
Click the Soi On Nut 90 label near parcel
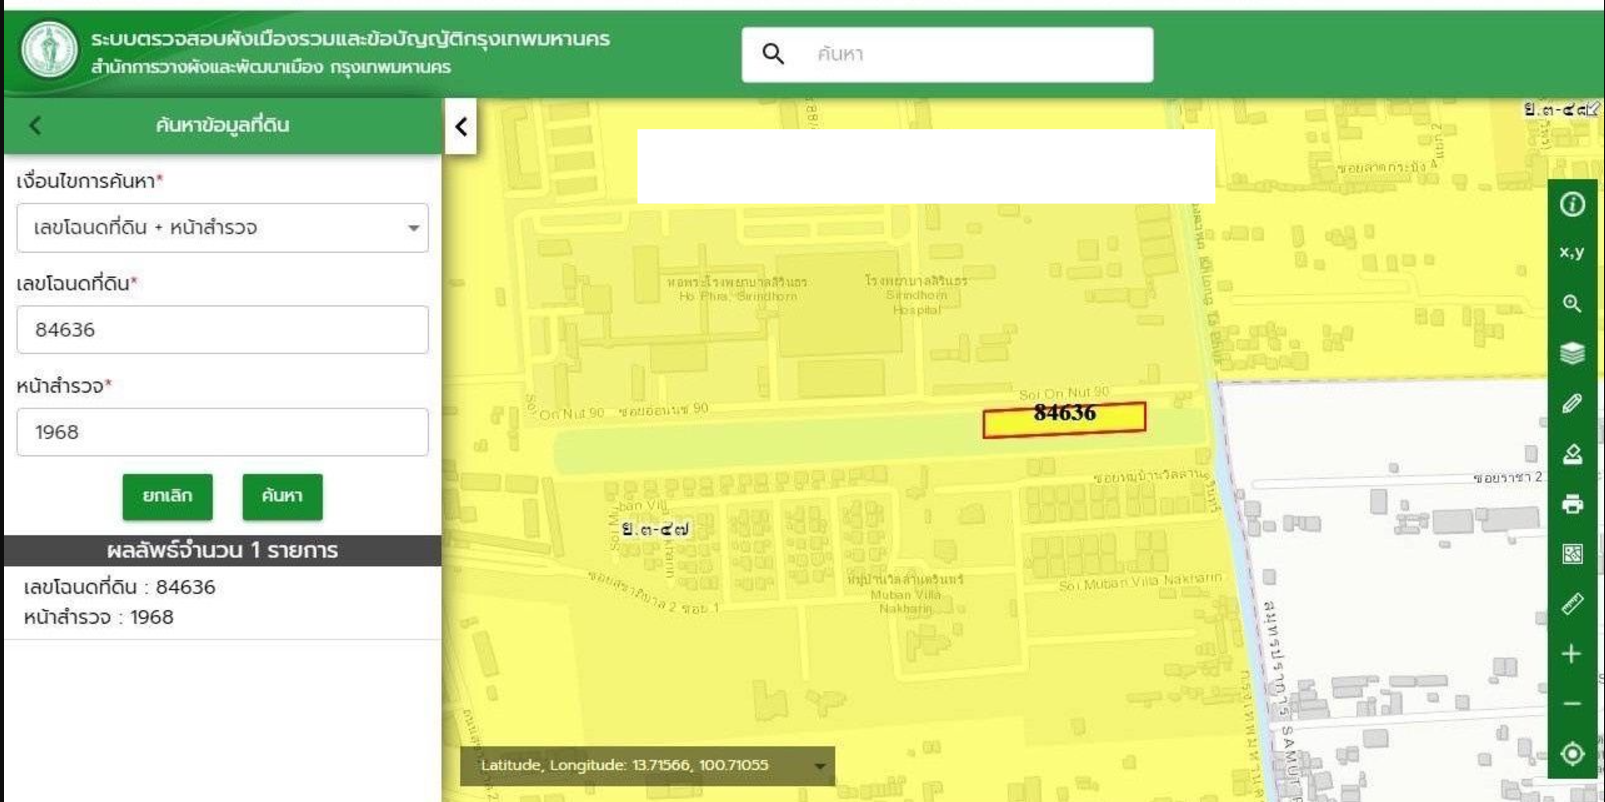point(1064,393)
